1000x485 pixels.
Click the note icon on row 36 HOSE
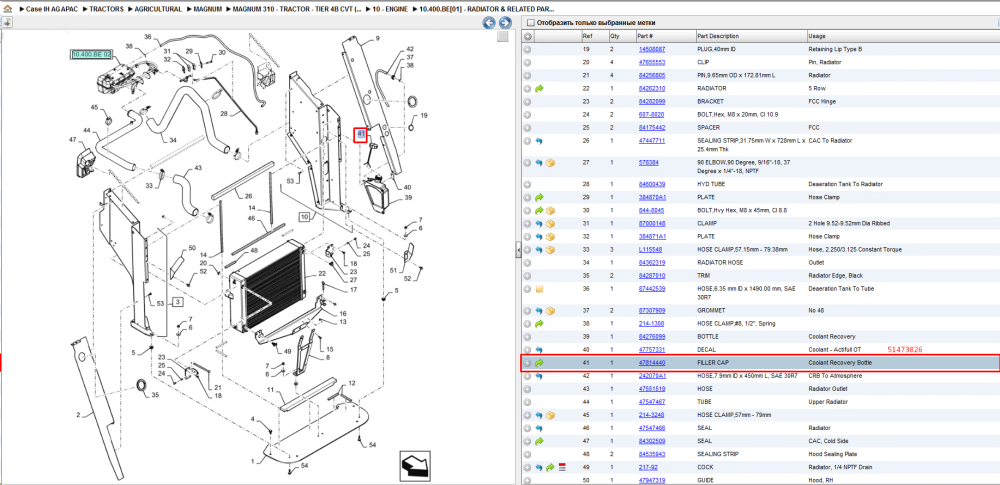tap(539, 289)
